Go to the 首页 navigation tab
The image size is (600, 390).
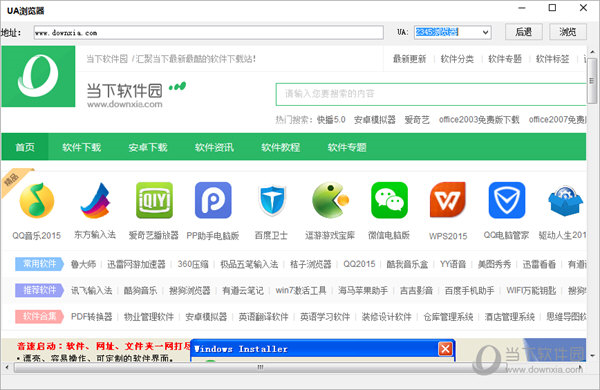tap(25, 147)
